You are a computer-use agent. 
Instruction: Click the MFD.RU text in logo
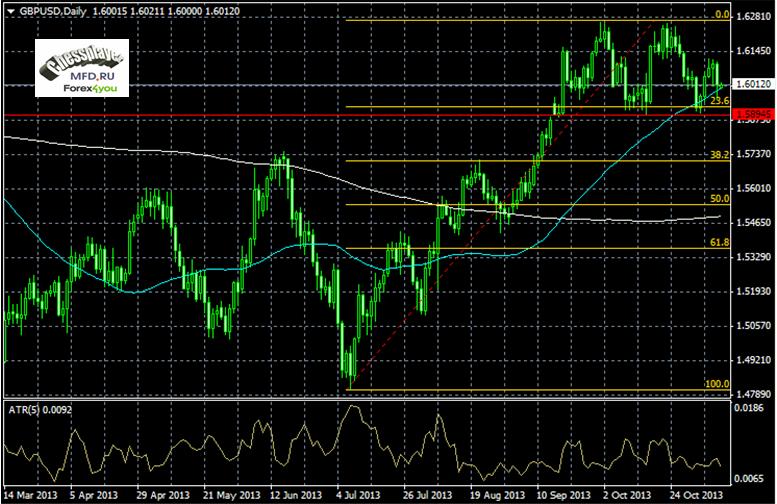(89, 73)
